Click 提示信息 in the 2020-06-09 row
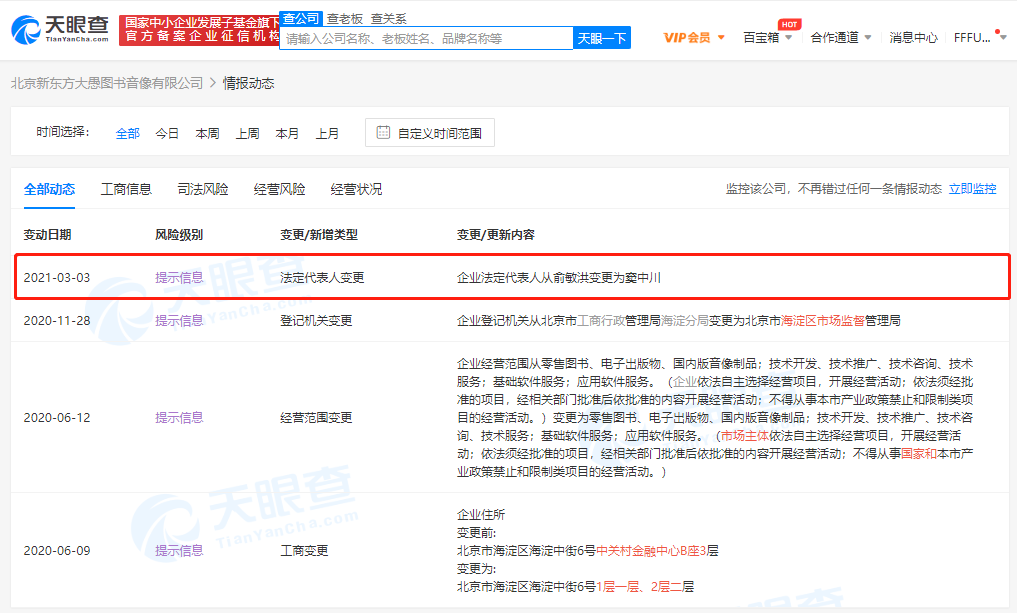The height and width of the screenshot is (613, 1017). [x=179, y=550]
